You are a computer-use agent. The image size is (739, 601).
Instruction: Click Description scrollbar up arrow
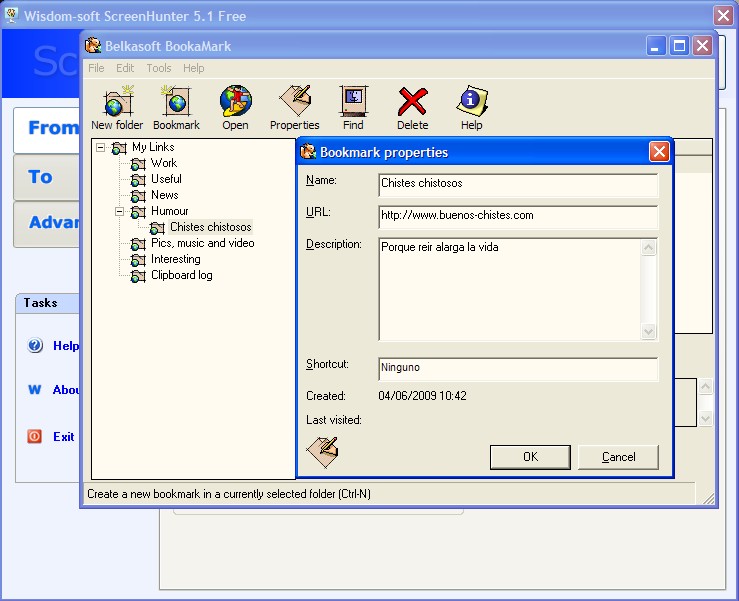click(x=649, y=247)
